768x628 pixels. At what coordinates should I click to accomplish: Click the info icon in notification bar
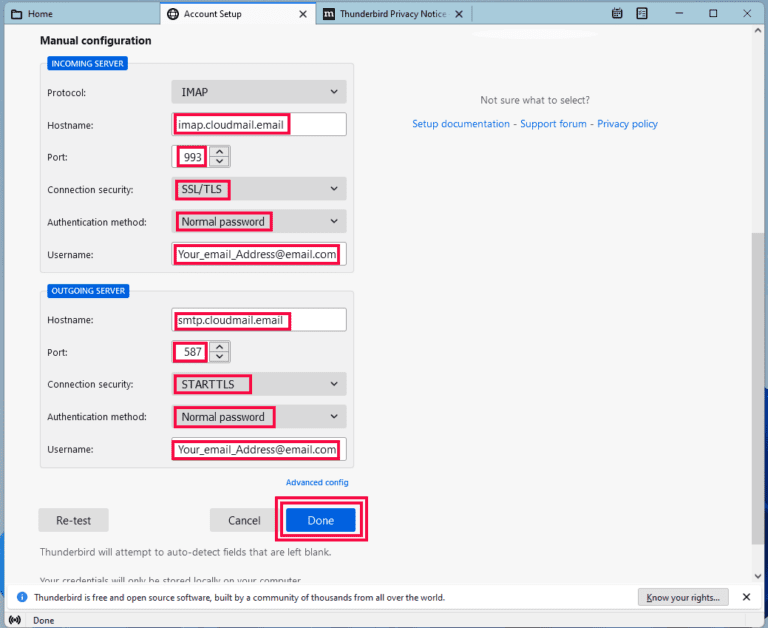click(x=22, y=597)
